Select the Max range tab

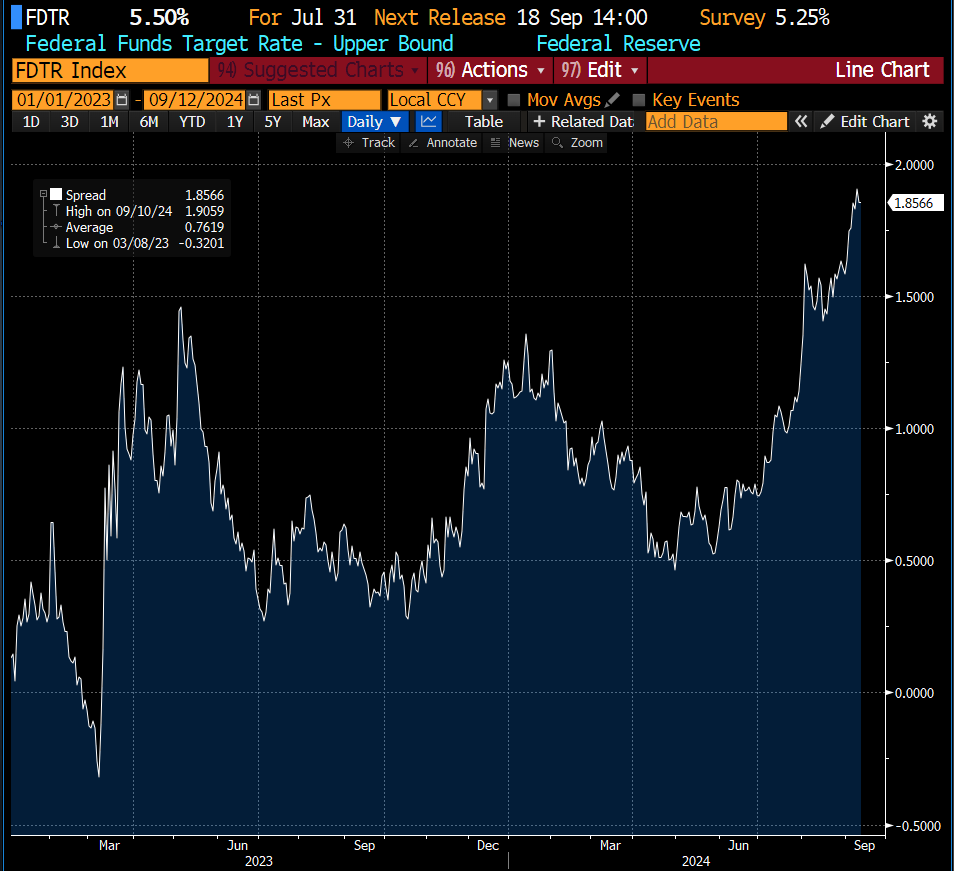coord(316,122)
